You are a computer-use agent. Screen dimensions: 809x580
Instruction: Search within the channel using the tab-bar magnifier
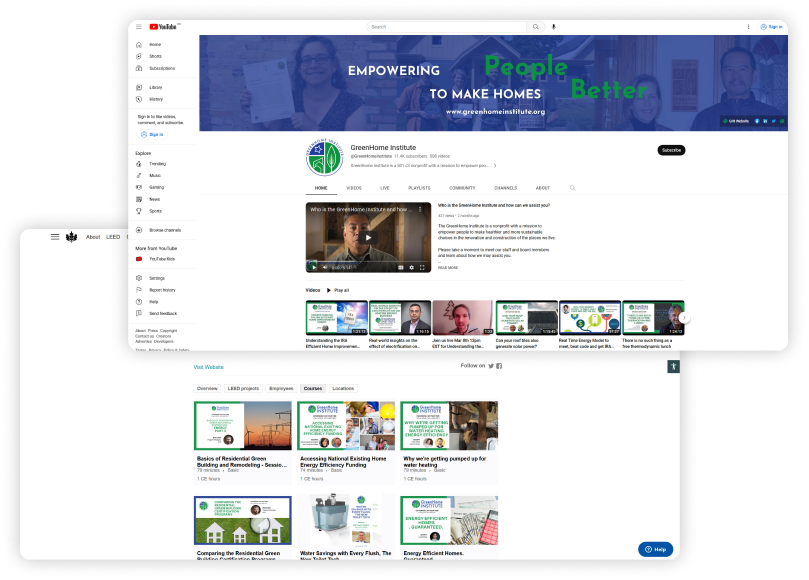click(573, 188)
